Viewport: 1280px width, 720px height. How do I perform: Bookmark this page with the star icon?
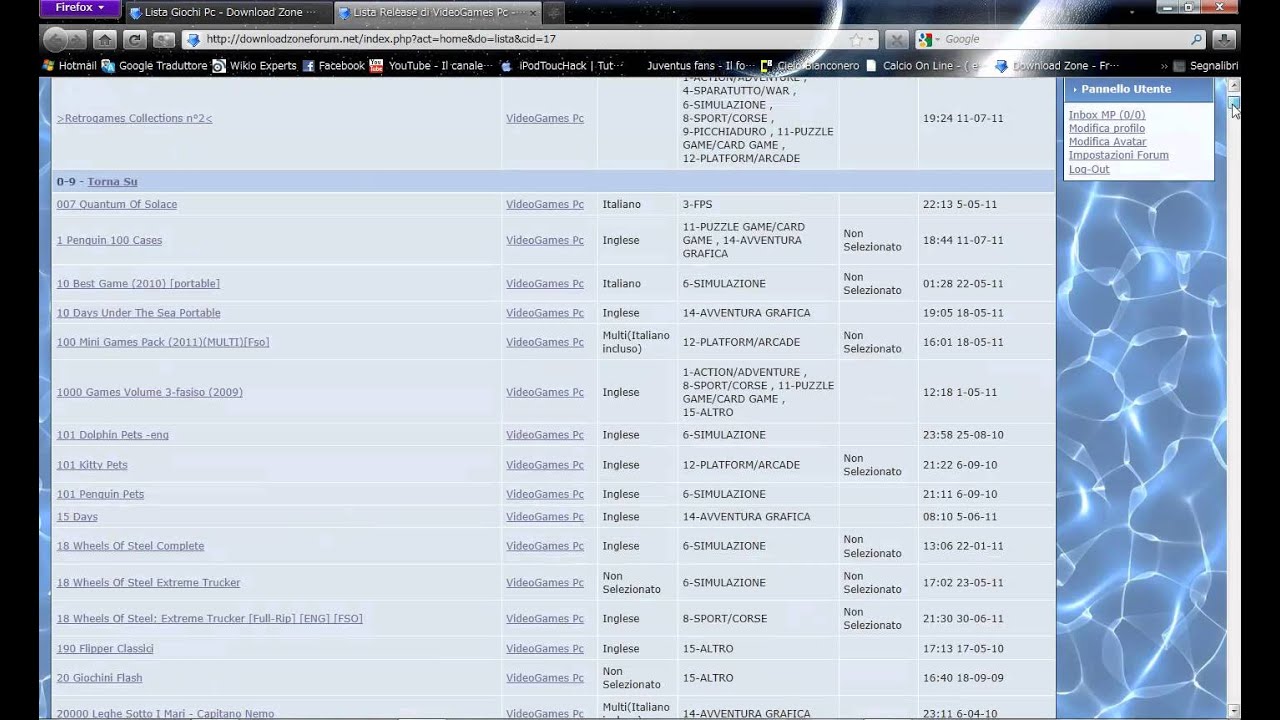pyautogui.click(x=856, y=39)
